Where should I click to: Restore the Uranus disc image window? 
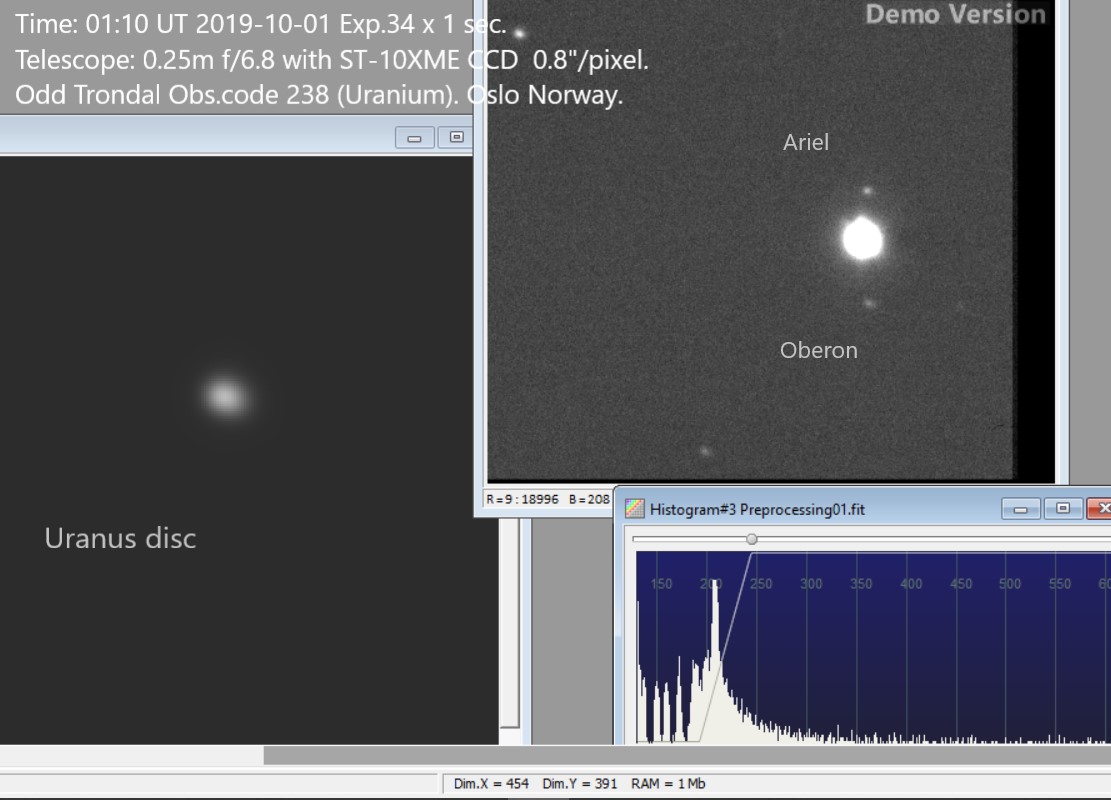point(457,138)
